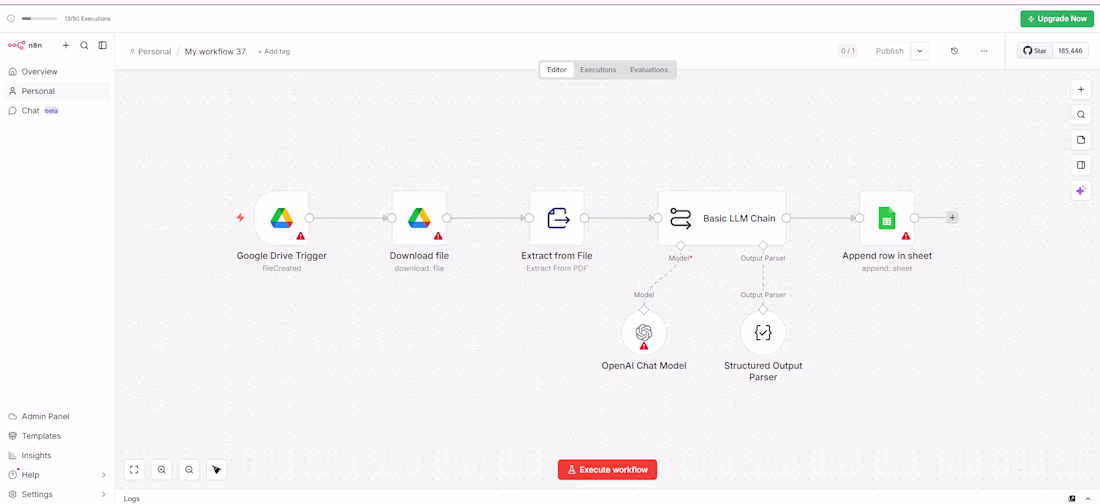Open the Download file Google Drive node
The height and width of the screenshot is (504, 1100).
click(x=419, y=218)
